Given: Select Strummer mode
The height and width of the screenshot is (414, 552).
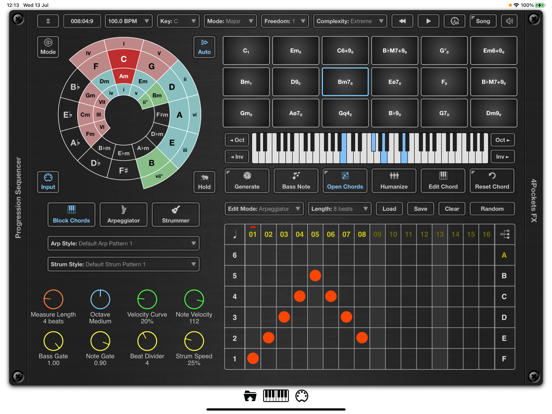Looking at the screenshot, I should pyautogui.click(x=176, y=214).
